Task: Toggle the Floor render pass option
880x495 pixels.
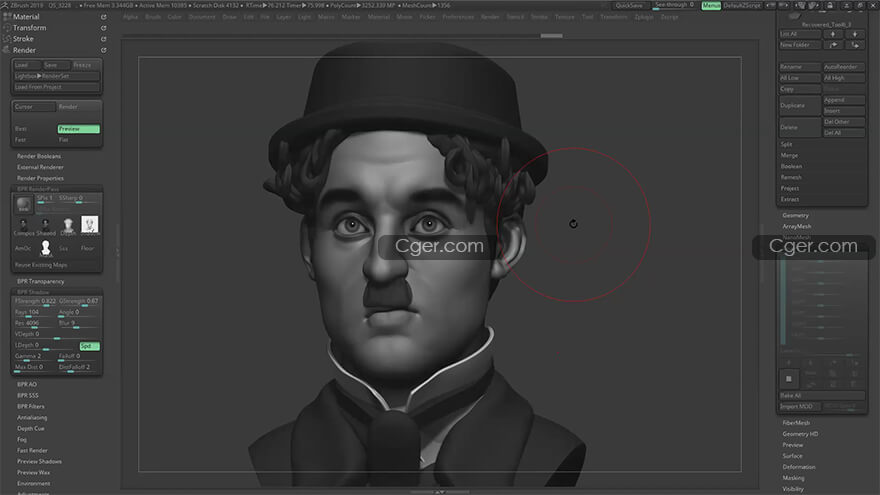Action: tap(88, 248)
